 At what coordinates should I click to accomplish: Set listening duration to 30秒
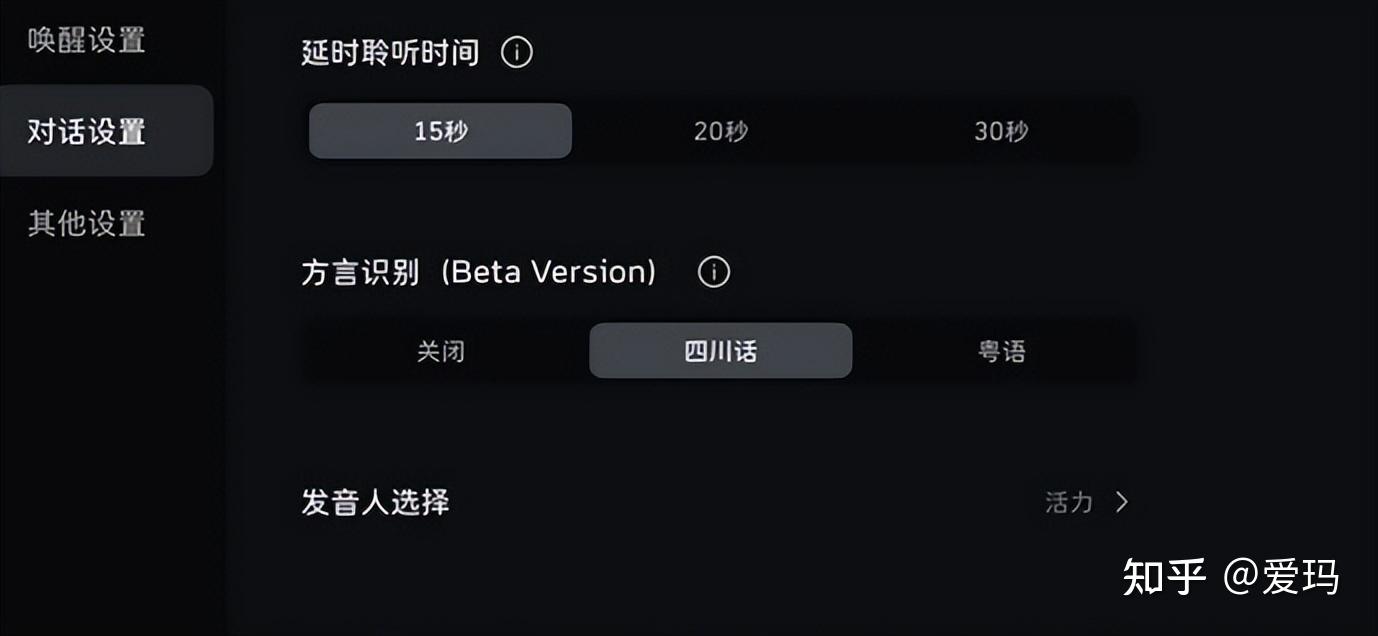click(1000, 130)
